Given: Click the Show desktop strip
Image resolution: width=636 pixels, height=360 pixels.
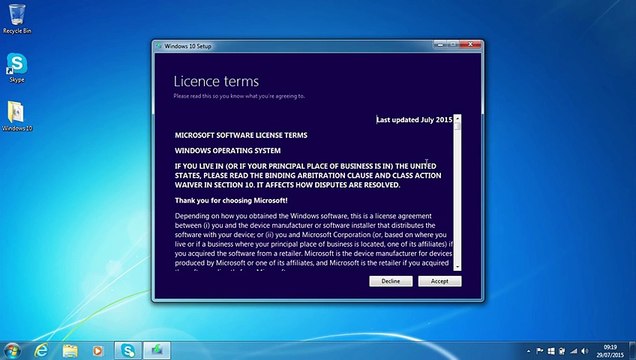Looking at the screenshot, I should [x=632, y=351].
